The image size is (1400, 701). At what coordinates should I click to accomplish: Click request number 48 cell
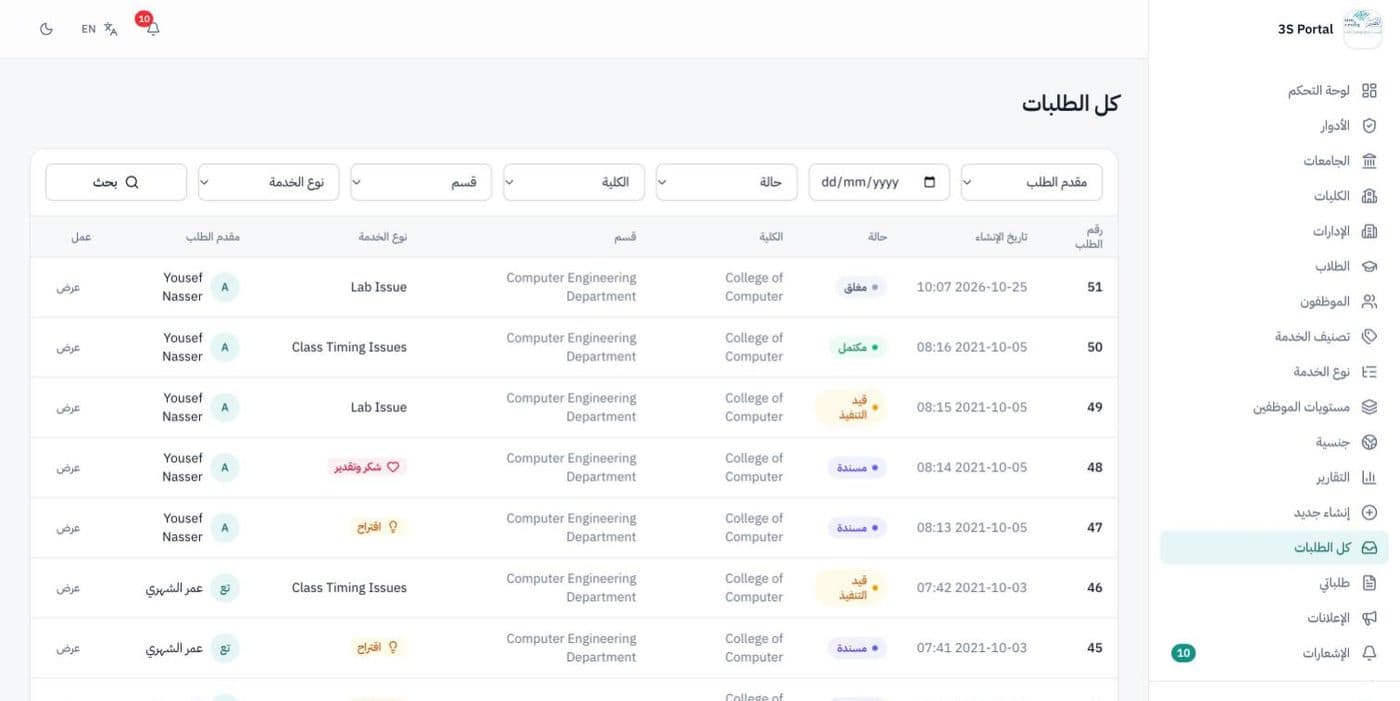1095,467
